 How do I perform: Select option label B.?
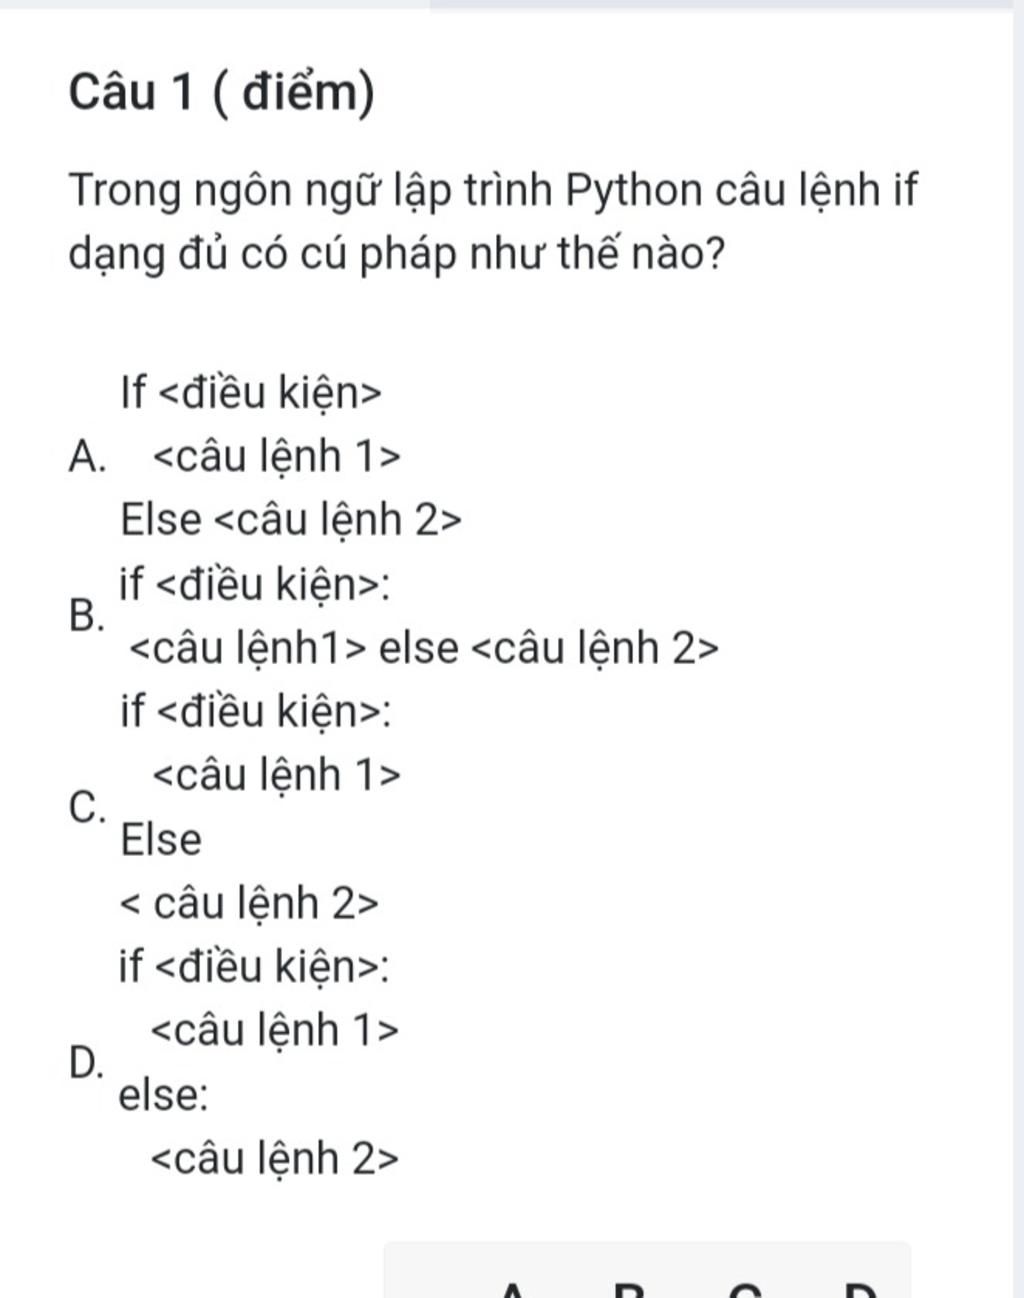point(87,614)
